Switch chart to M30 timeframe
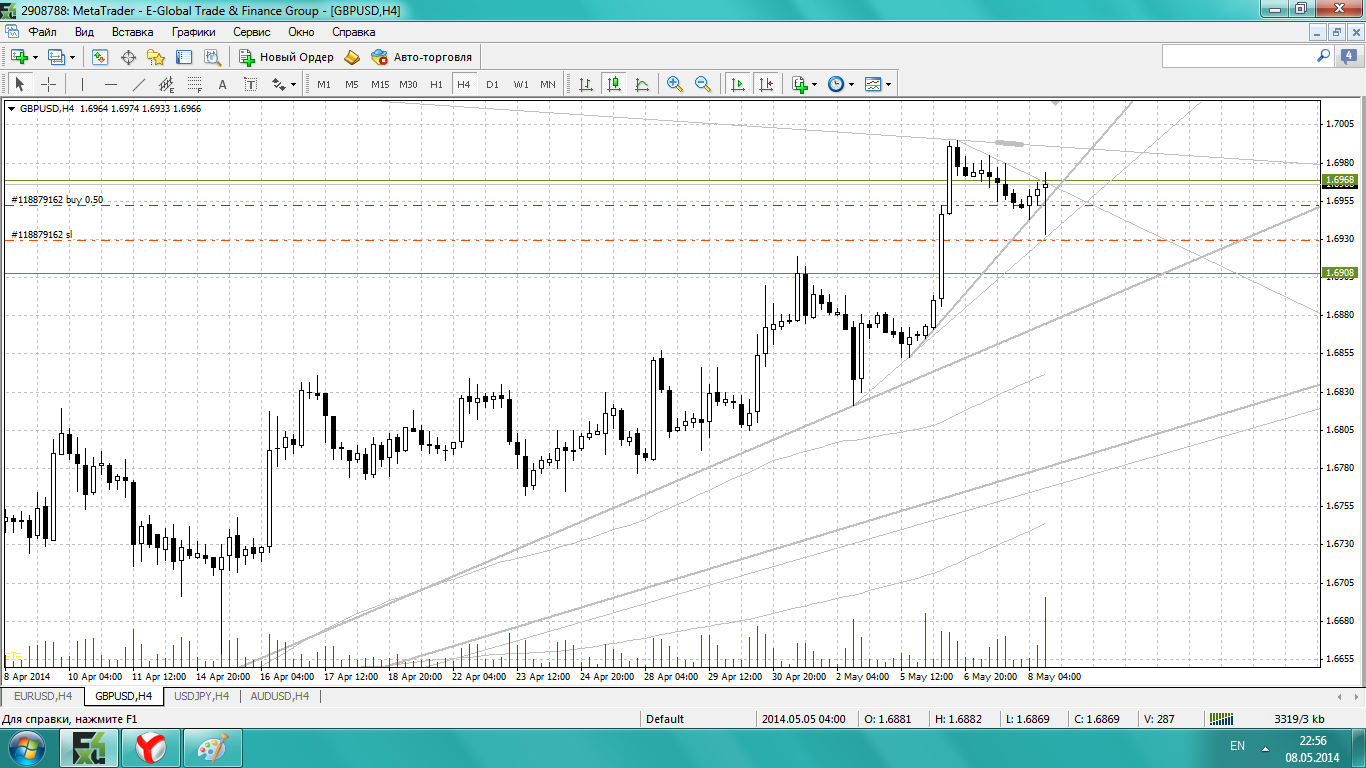Screen dimensions: 1366x768 point(408,84)
